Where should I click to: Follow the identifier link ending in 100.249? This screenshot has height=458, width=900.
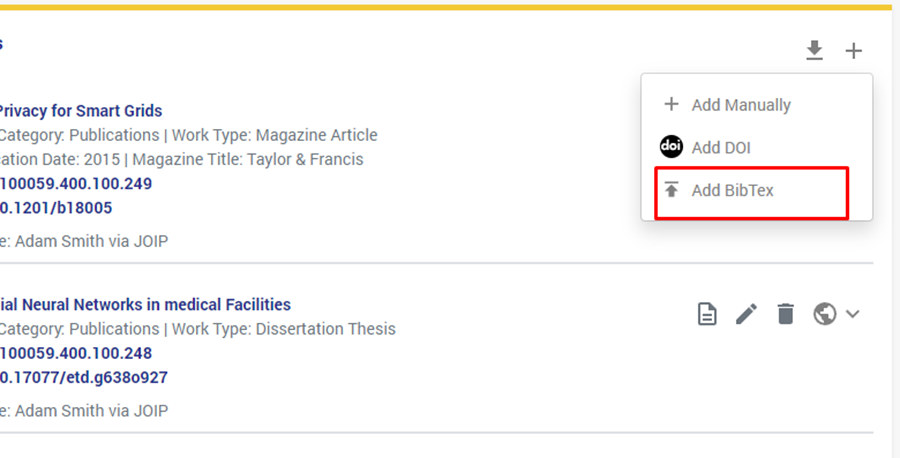click(x=76, y=184)
